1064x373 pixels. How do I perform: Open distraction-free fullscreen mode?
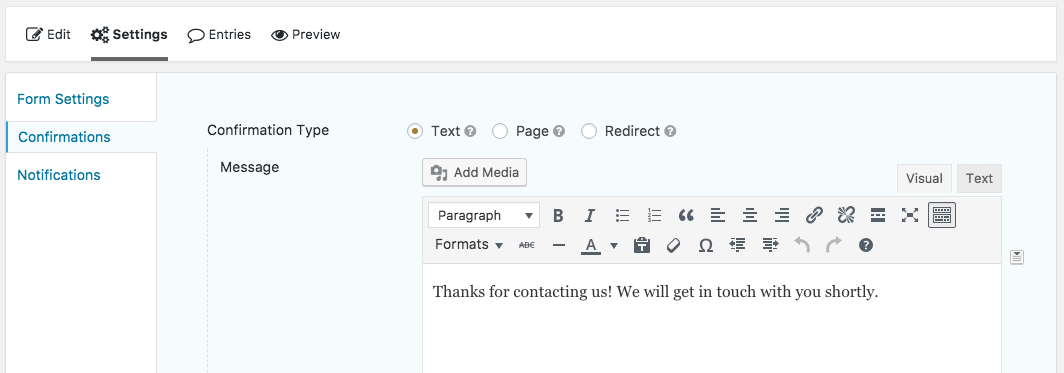[x=909, y=216]
